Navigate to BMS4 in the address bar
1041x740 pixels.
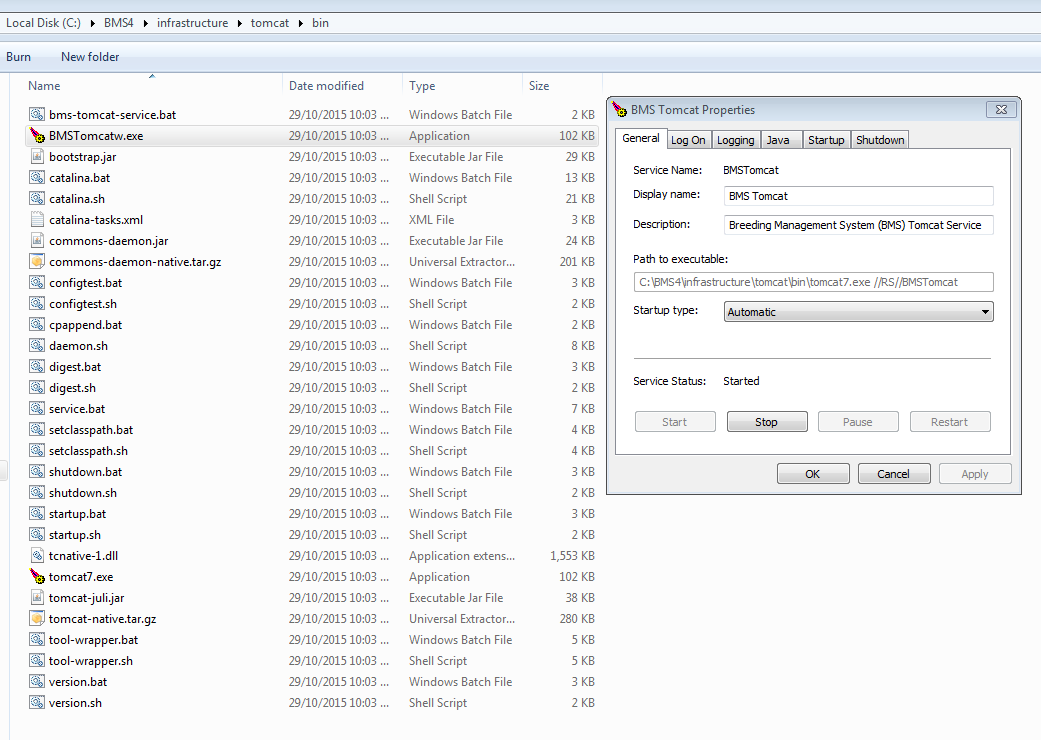coord(119,23)
